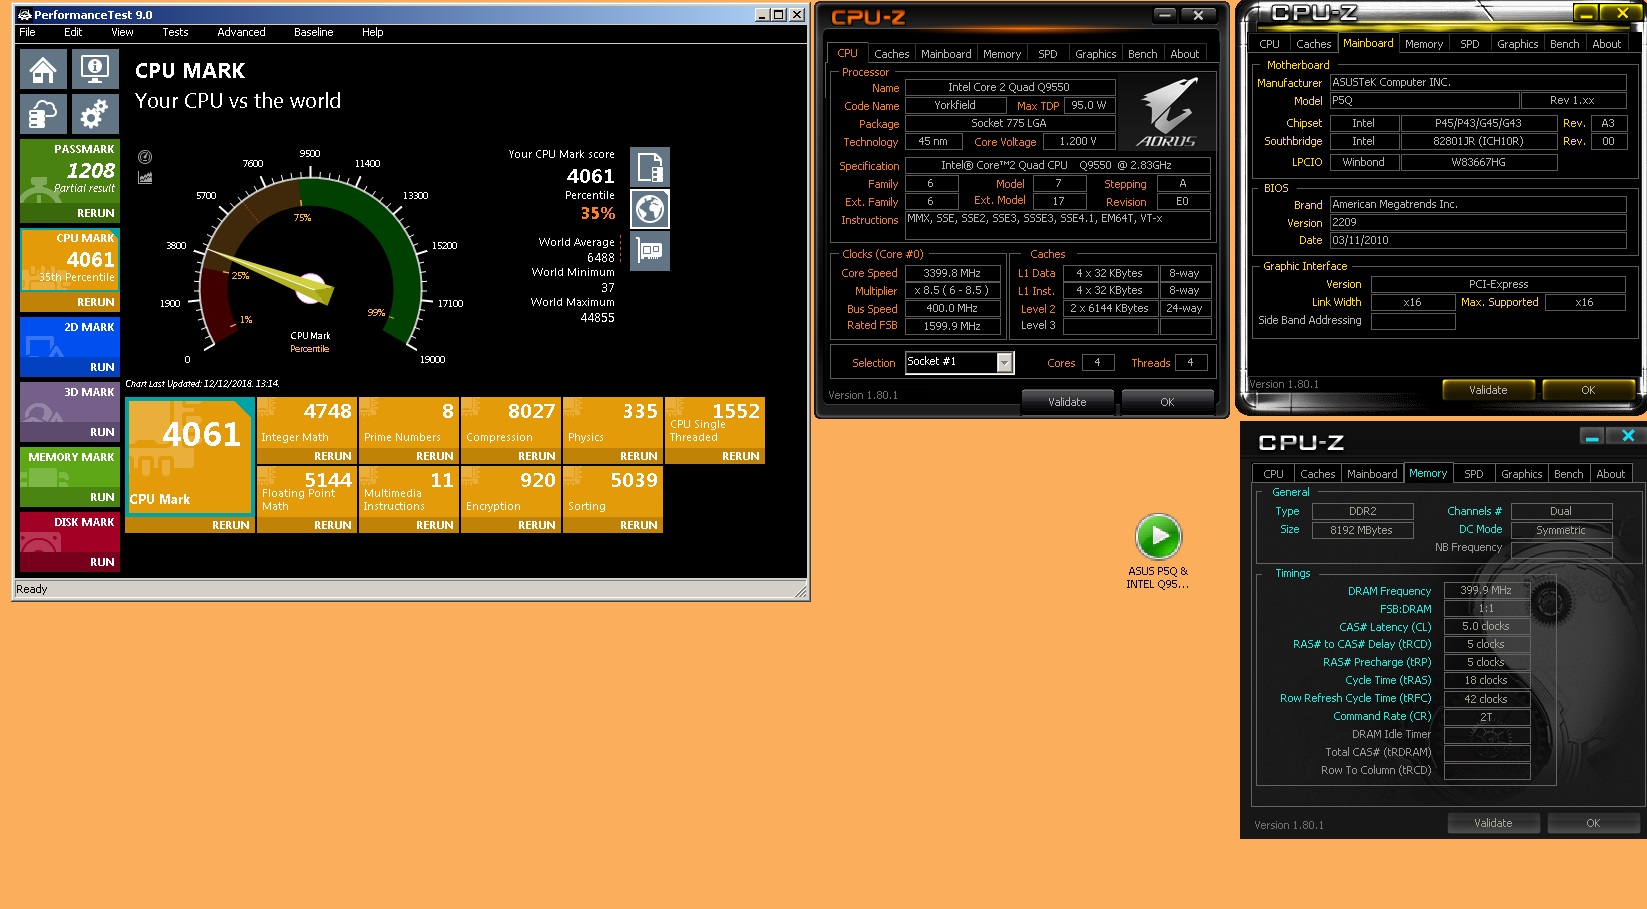The image size is (1647, 909).
Task: Minimize the Memory CPU-Z window
Action: click(x=1592, y=436)
